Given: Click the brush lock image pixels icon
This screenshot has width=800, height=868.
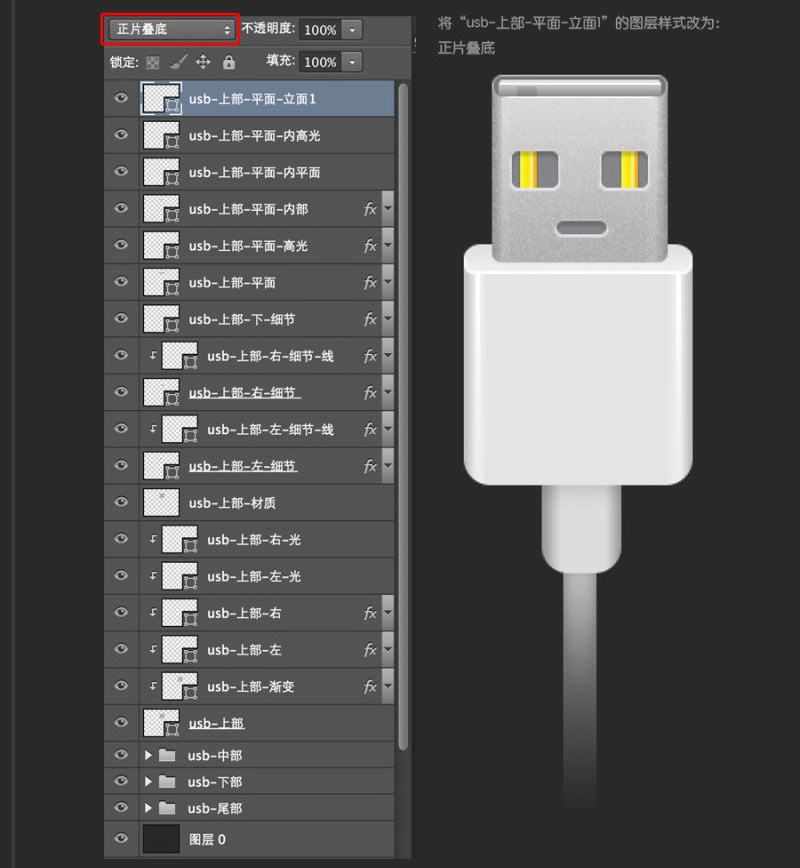Looking at the screenshot, I should (176, 62).
